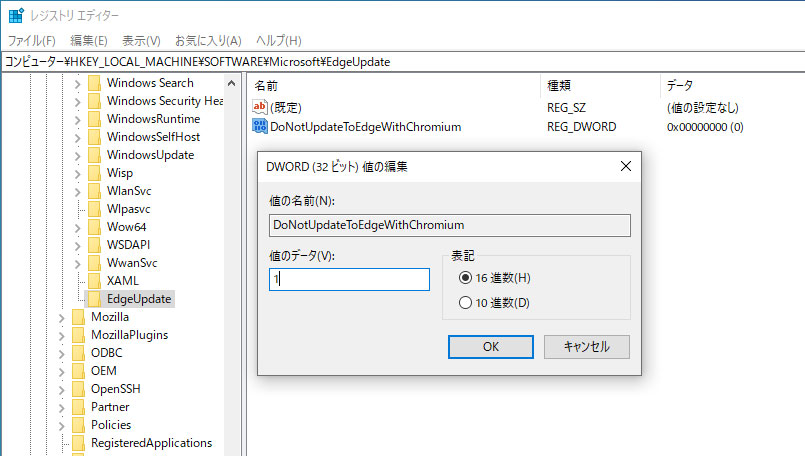Click the キャンセル button in the dialog
Image resolution: width=805 pixels, height=456 pixels.
click(587, 347)
